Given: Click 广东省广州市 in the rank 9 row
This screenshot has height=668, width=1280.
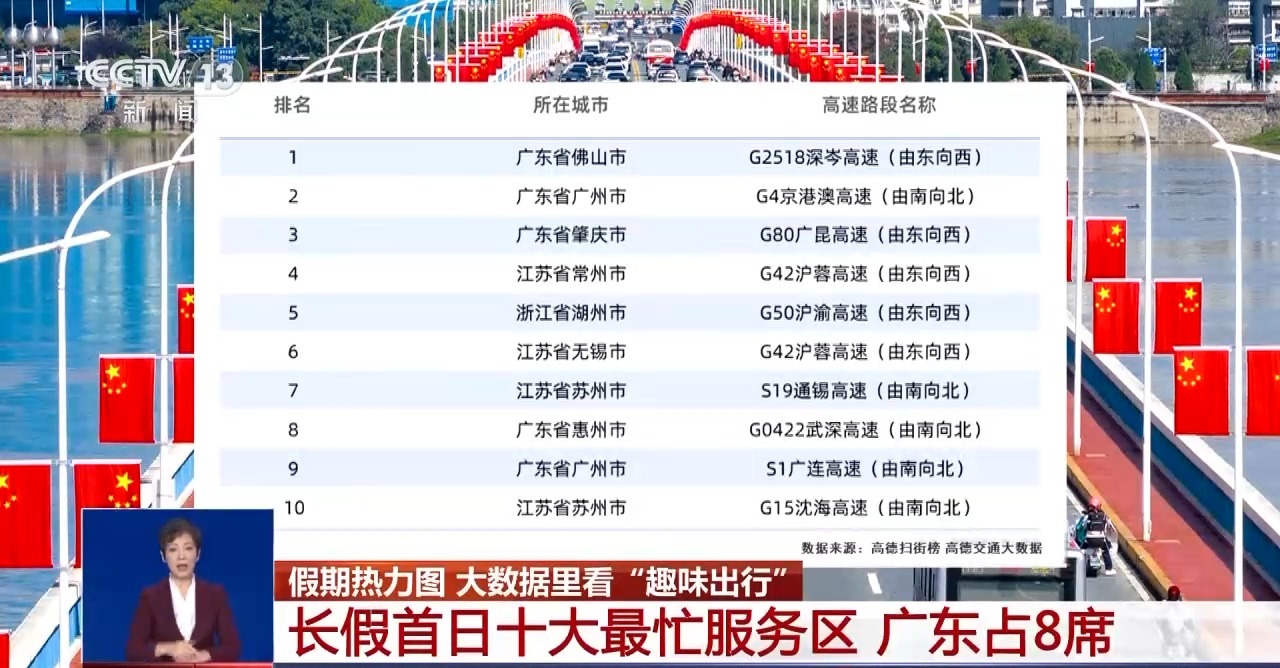Looking at the screenshot, I should (571, 469).
